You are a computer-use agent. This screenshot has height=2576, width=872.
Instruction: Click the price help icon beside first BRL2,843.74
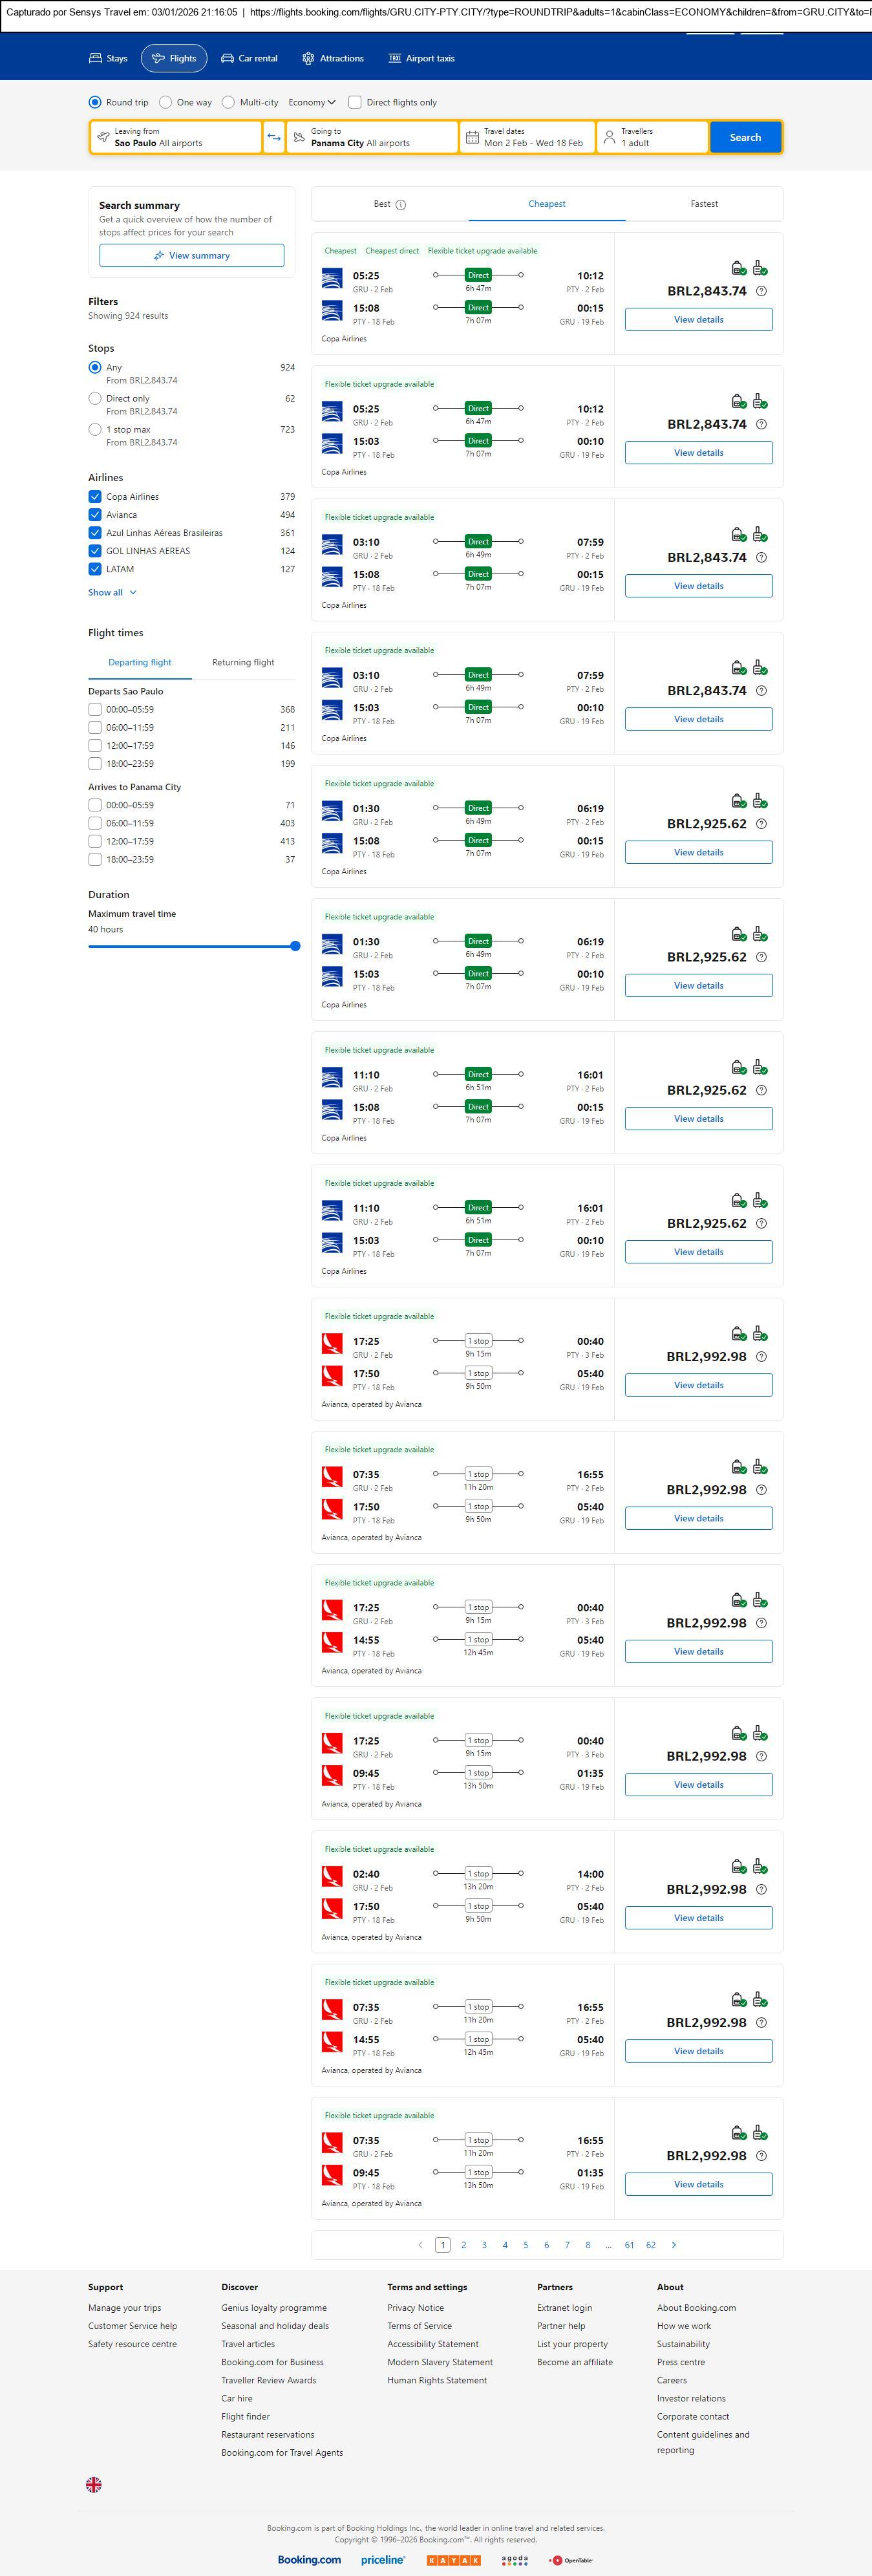point(761,291)
